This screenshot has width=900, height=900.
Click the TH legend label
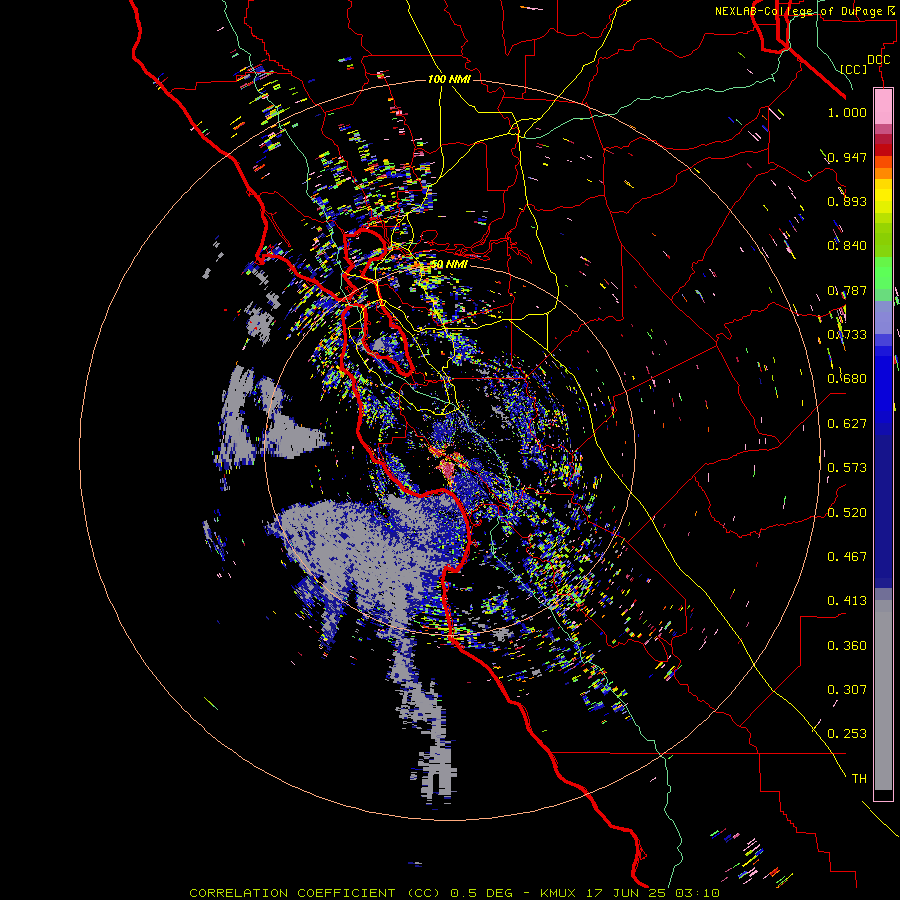pyautogui.click(x=859, y=778)
